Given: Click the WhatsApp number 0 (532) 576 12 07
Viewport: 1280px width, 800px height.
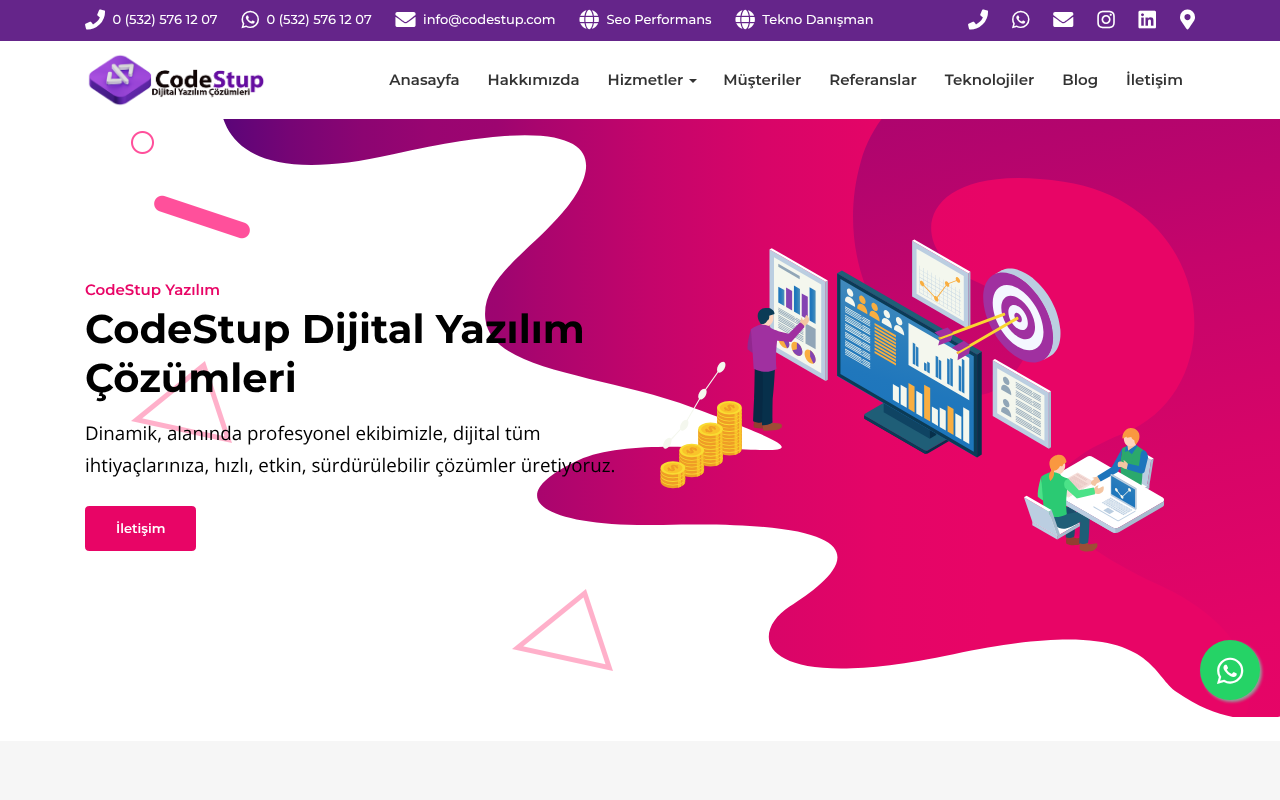Looking at the screenshot, I should coord(319,20).
